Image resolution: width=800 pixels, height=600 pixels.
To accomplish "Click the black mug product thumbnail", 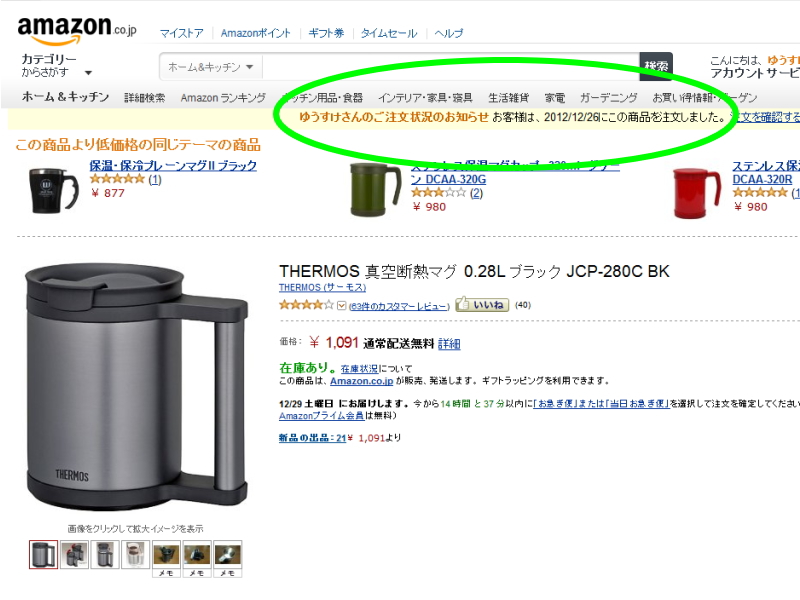I will tap(55, 190).
